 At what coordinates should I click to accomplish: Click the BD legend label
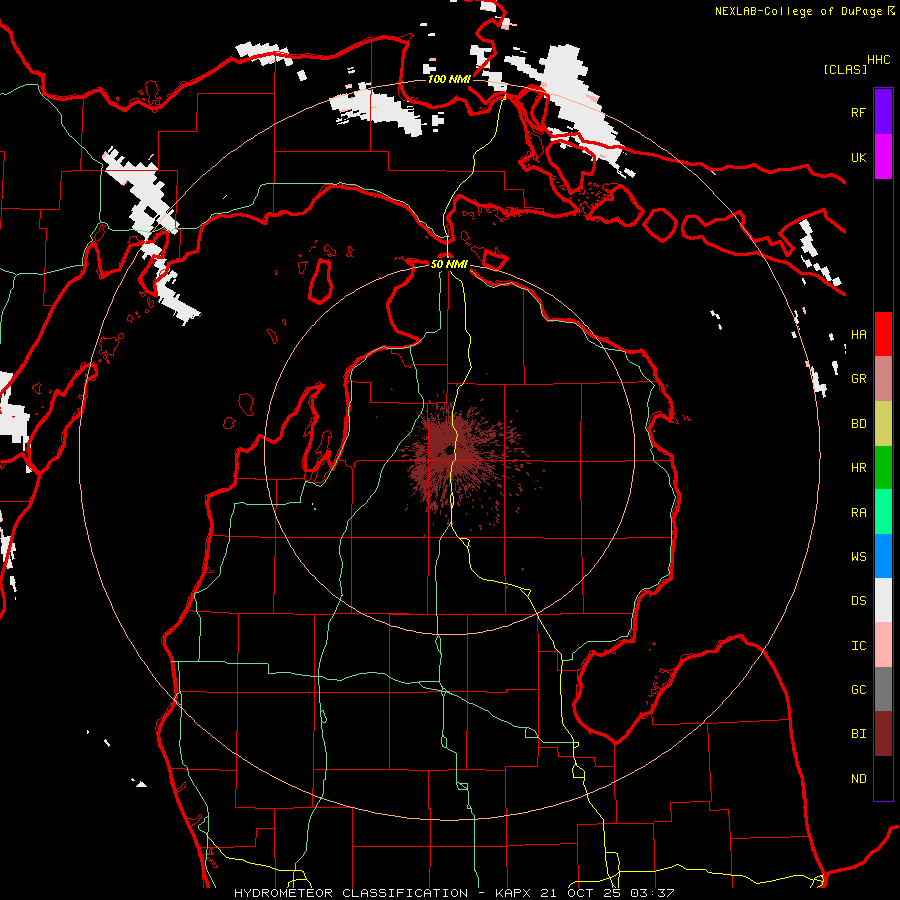[x=858, y=424]
